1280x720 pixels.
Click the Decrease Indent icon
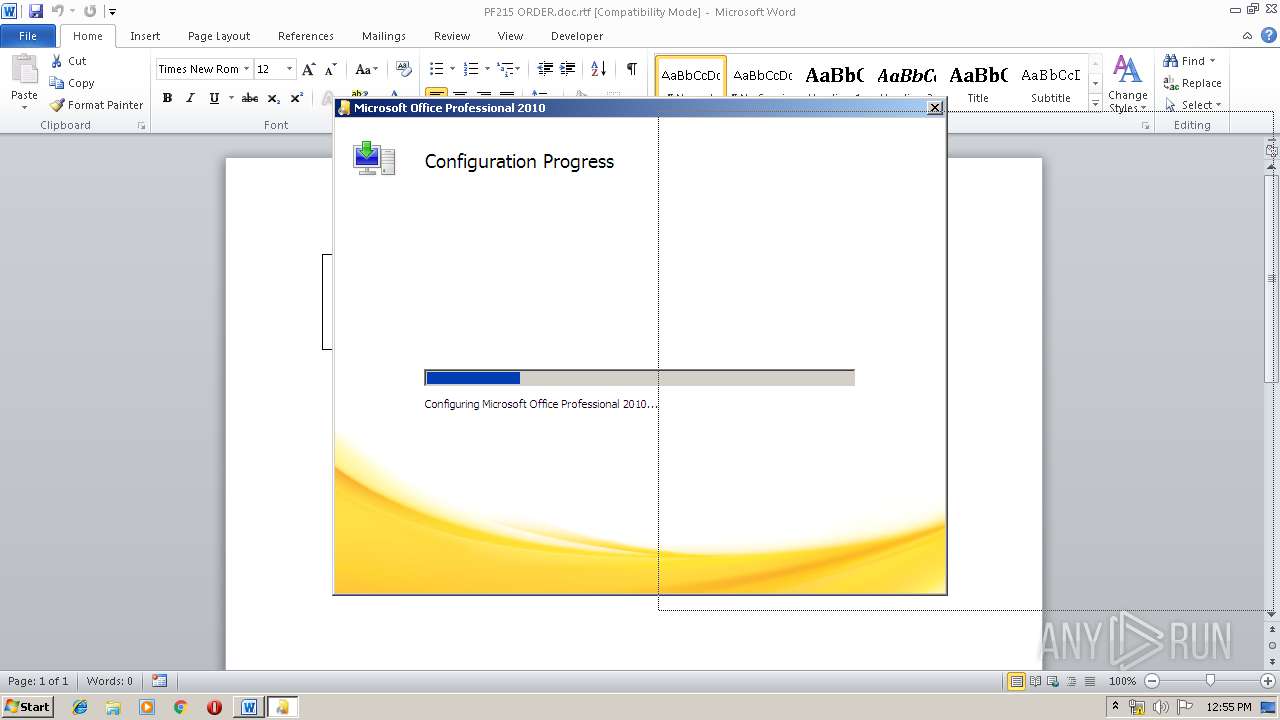coord(545,69)
